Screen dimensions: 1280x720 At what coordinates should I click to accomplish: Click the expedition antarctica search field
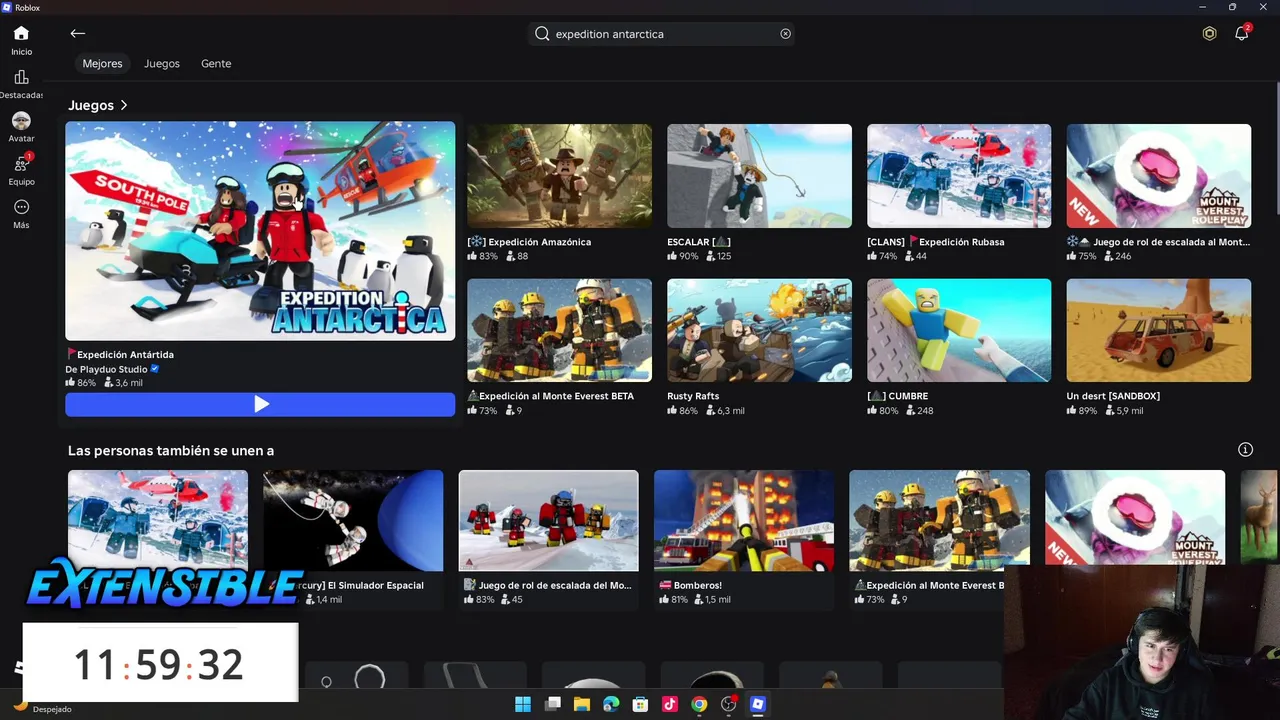point(661,34)
